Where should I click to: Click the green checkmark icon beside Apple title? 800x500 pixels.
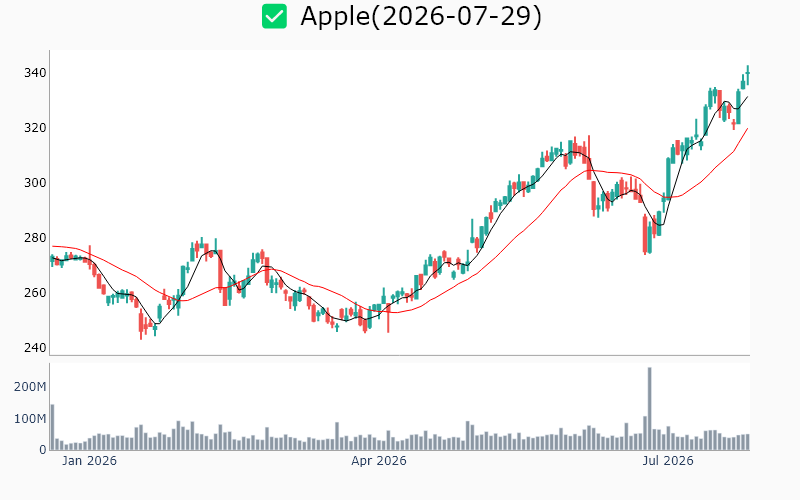(x=274, y=16)
